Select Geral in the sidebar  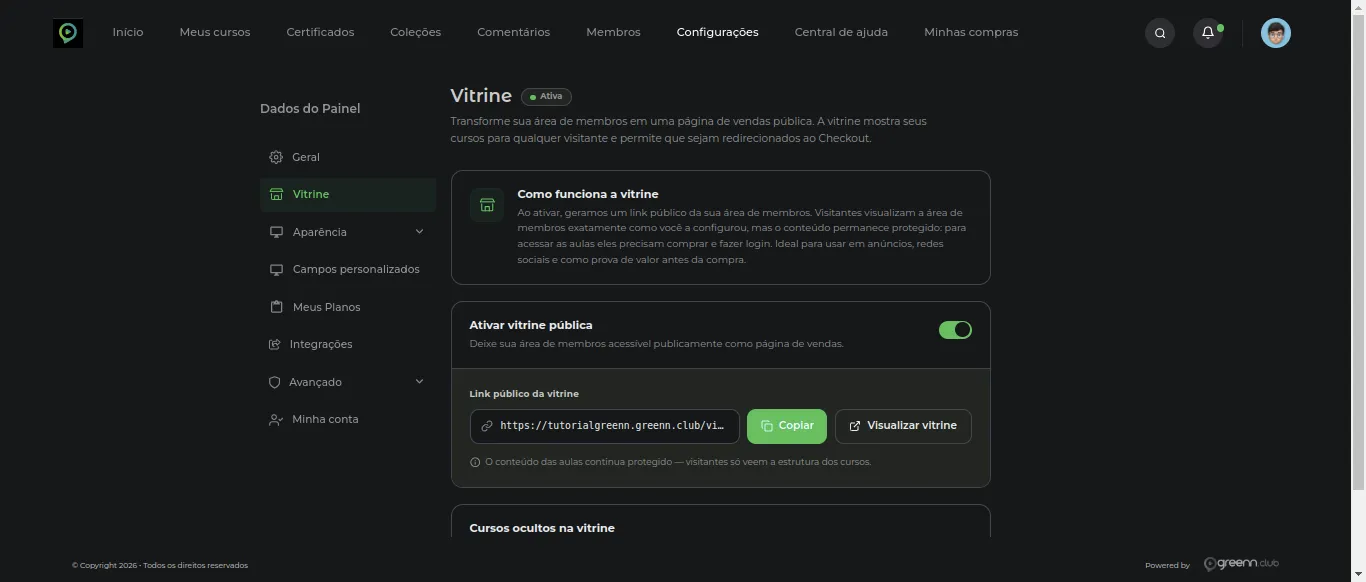[x=348, y=157]
